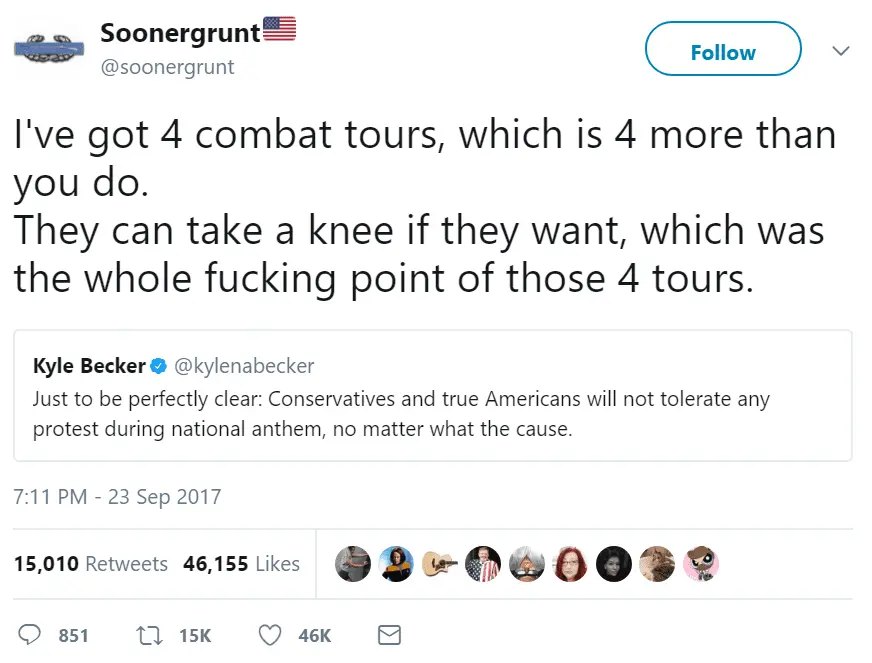Screen dimensions: 872x663
Task: Like the tweet with the heart icon
Action: [x=269, y=634]
